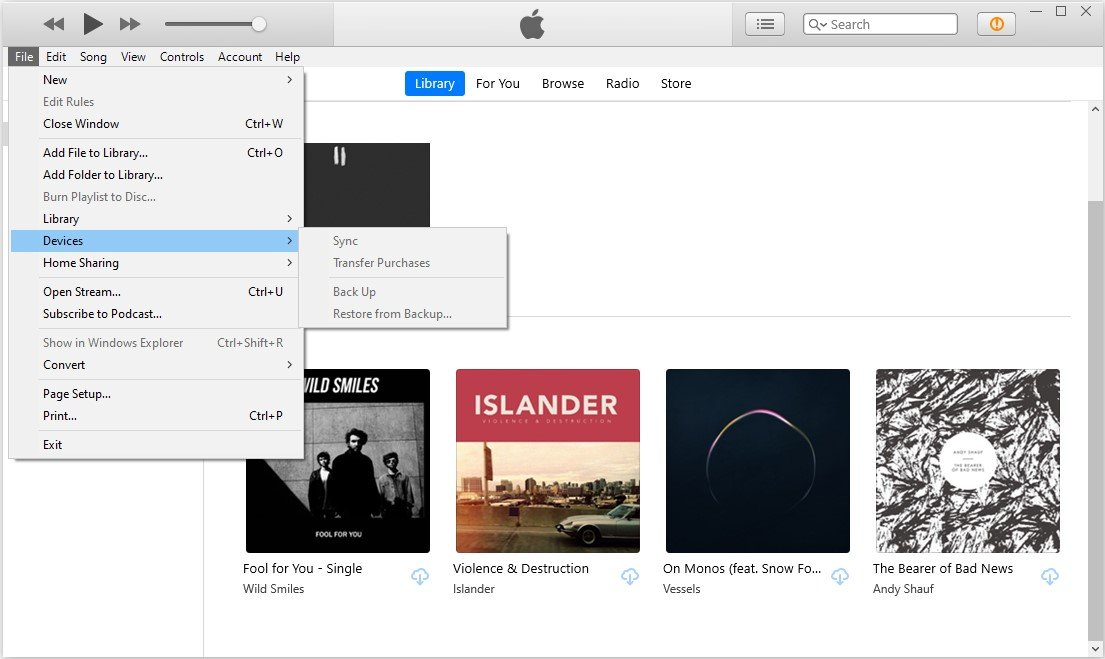Expand the Convert submenu
Viewport: 1105px width, 659px height.
point(156,364)
